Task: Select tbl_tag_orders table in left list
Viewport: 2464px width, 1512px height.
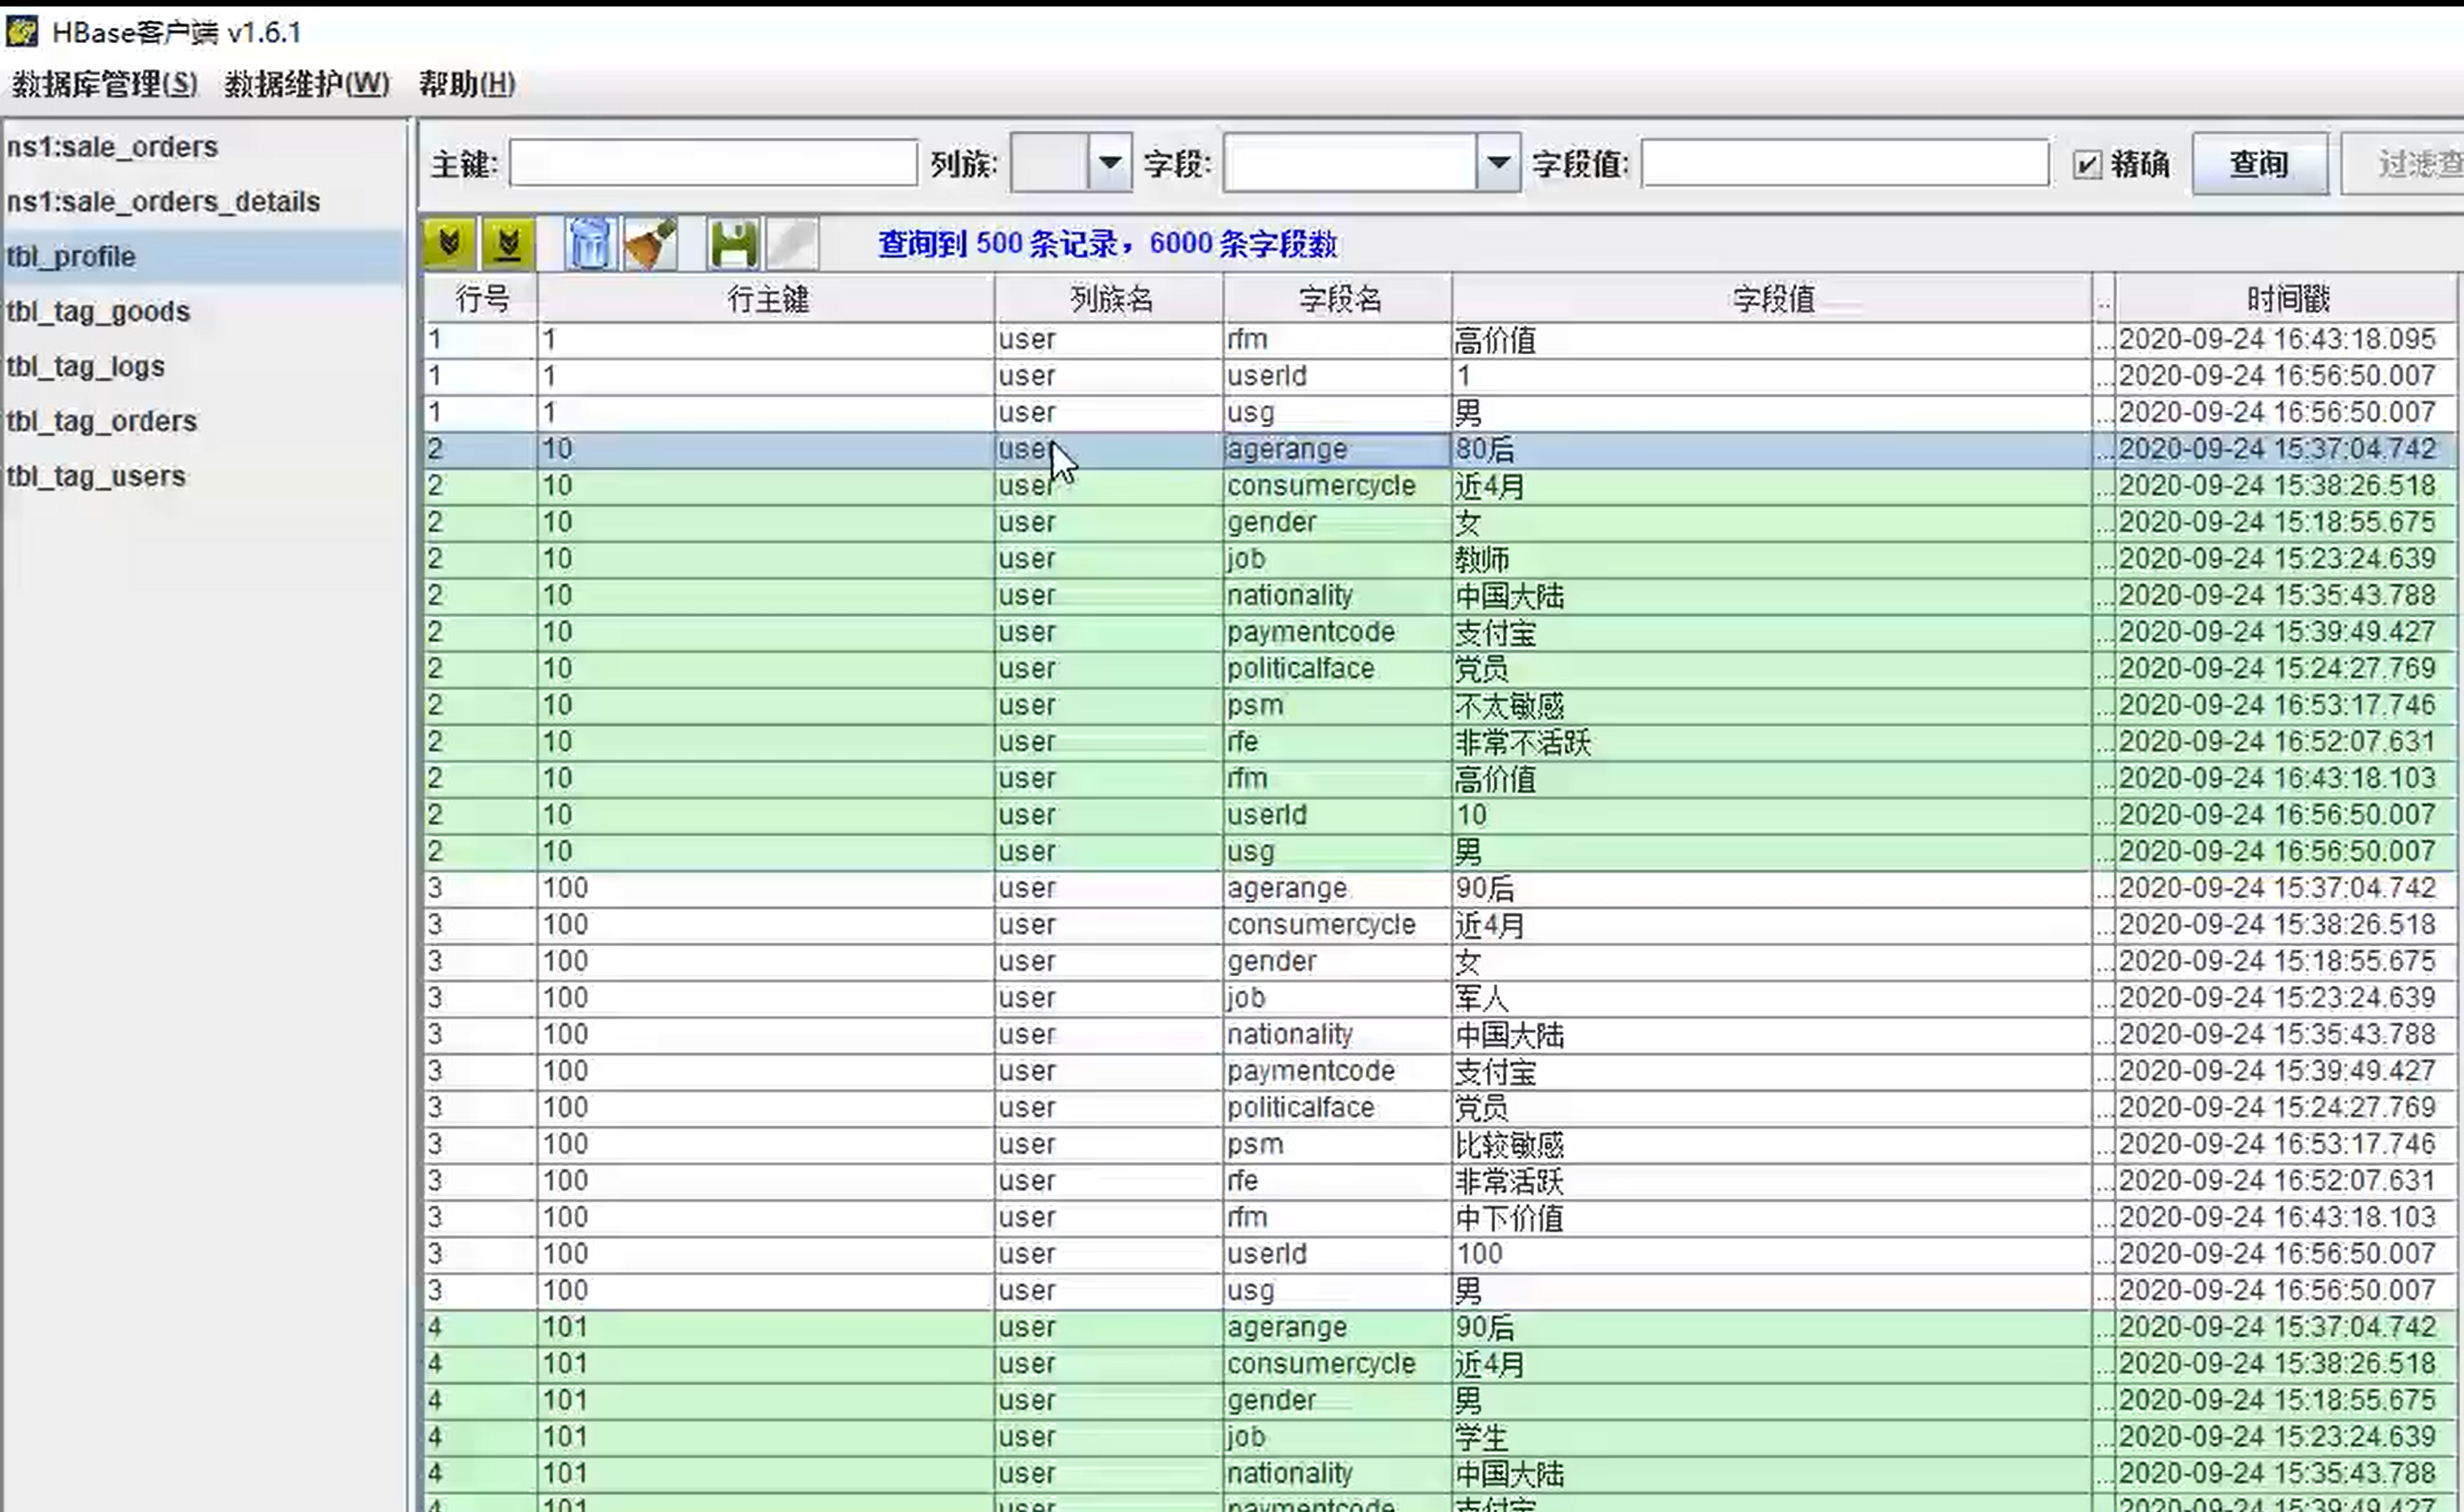Action: (101, 421)
